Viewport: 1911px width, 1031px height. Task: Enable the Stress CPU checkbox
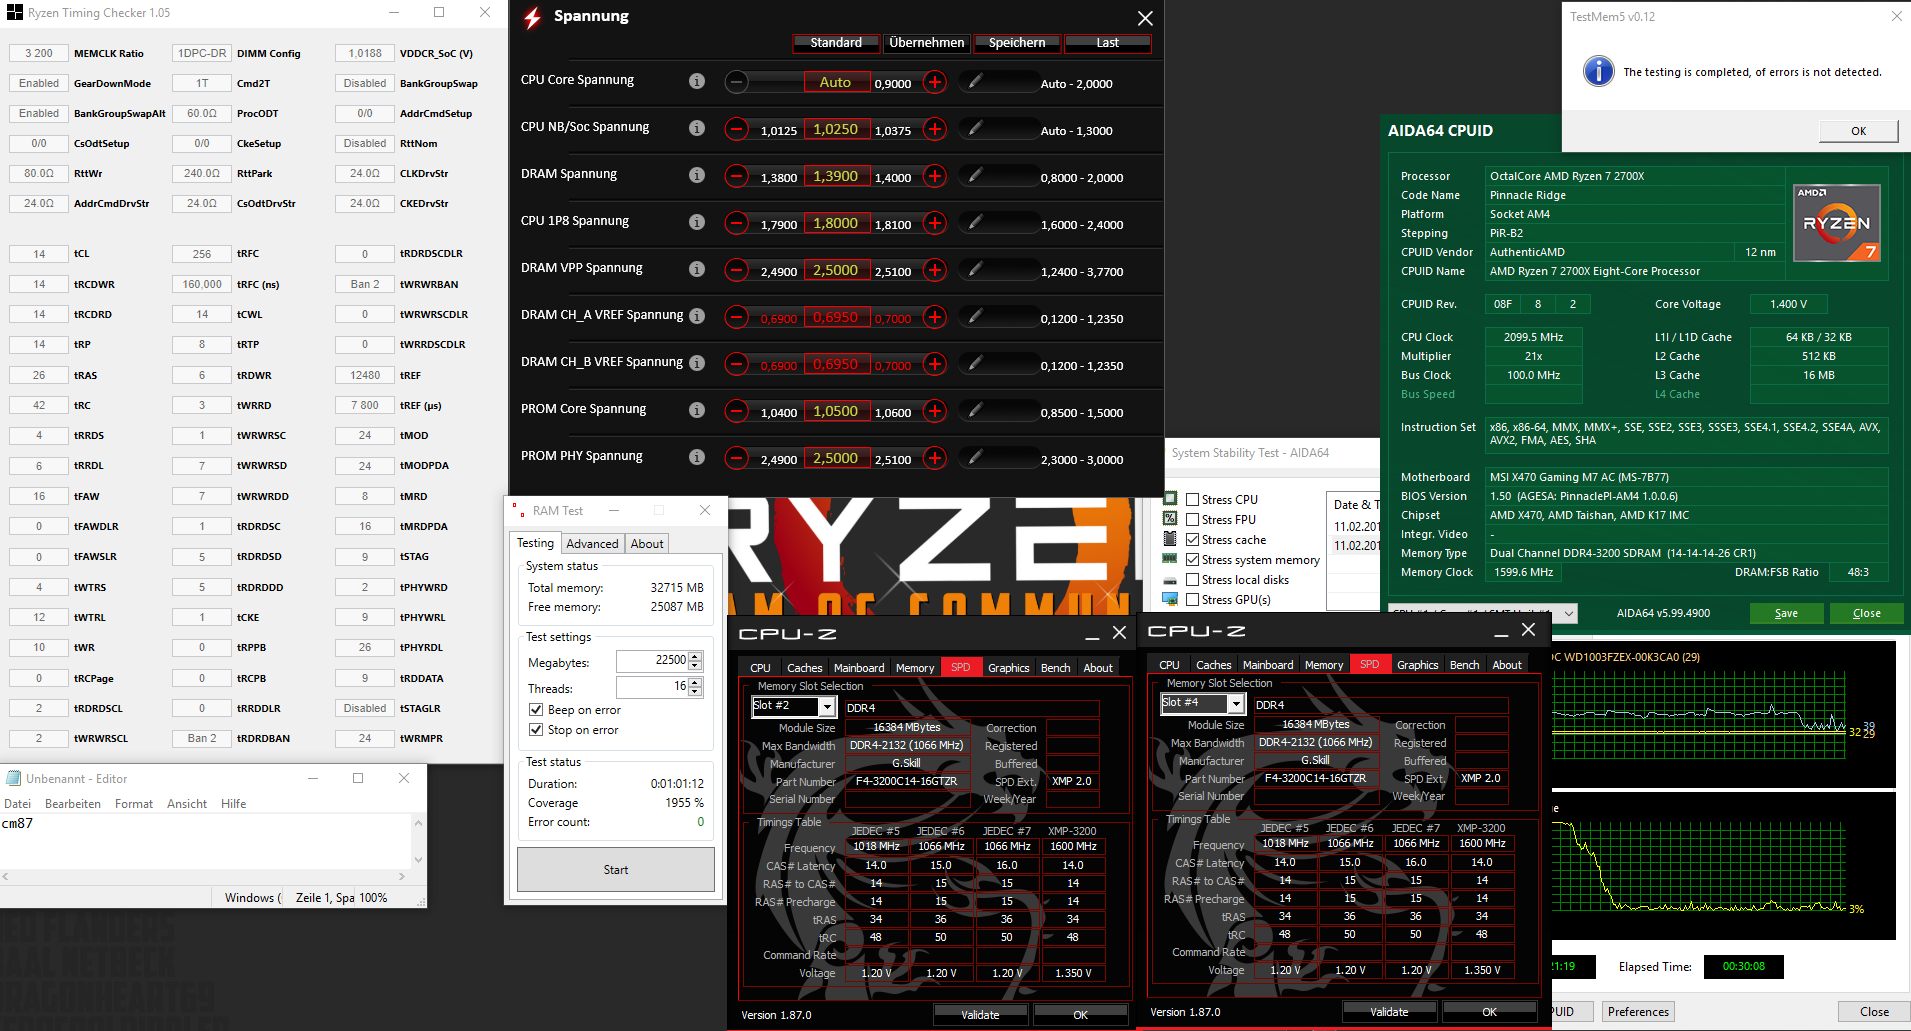point(1192,500)
